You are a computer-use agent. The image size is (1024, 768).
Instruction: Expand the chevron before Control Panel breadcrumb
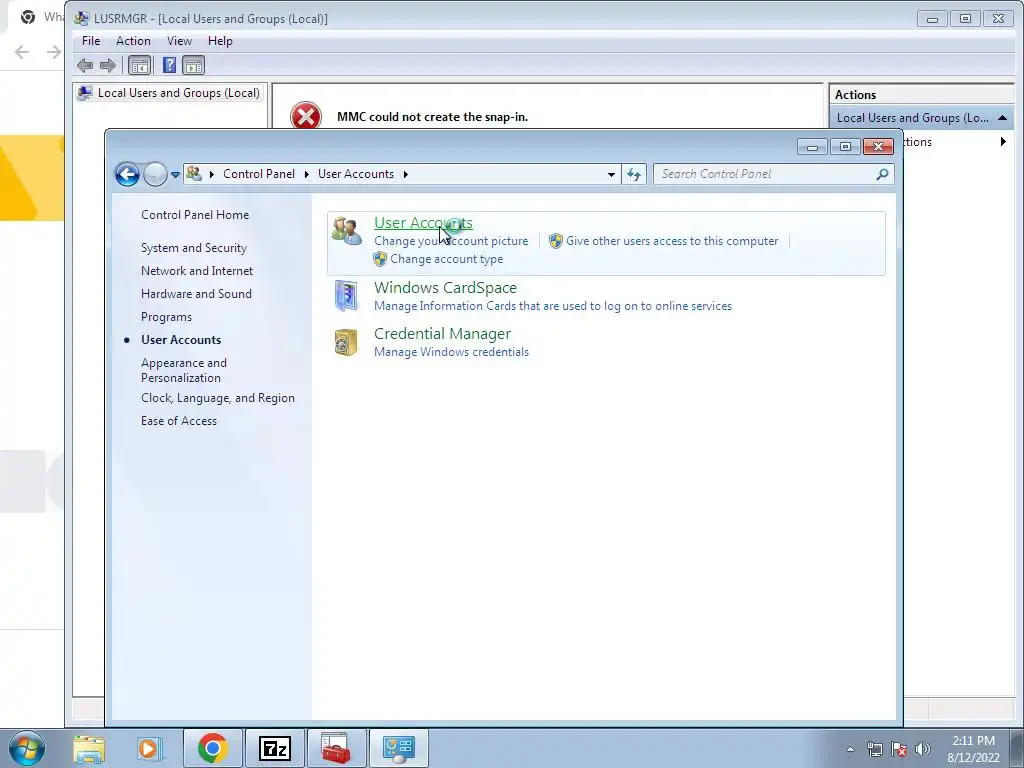click(212, 174)
